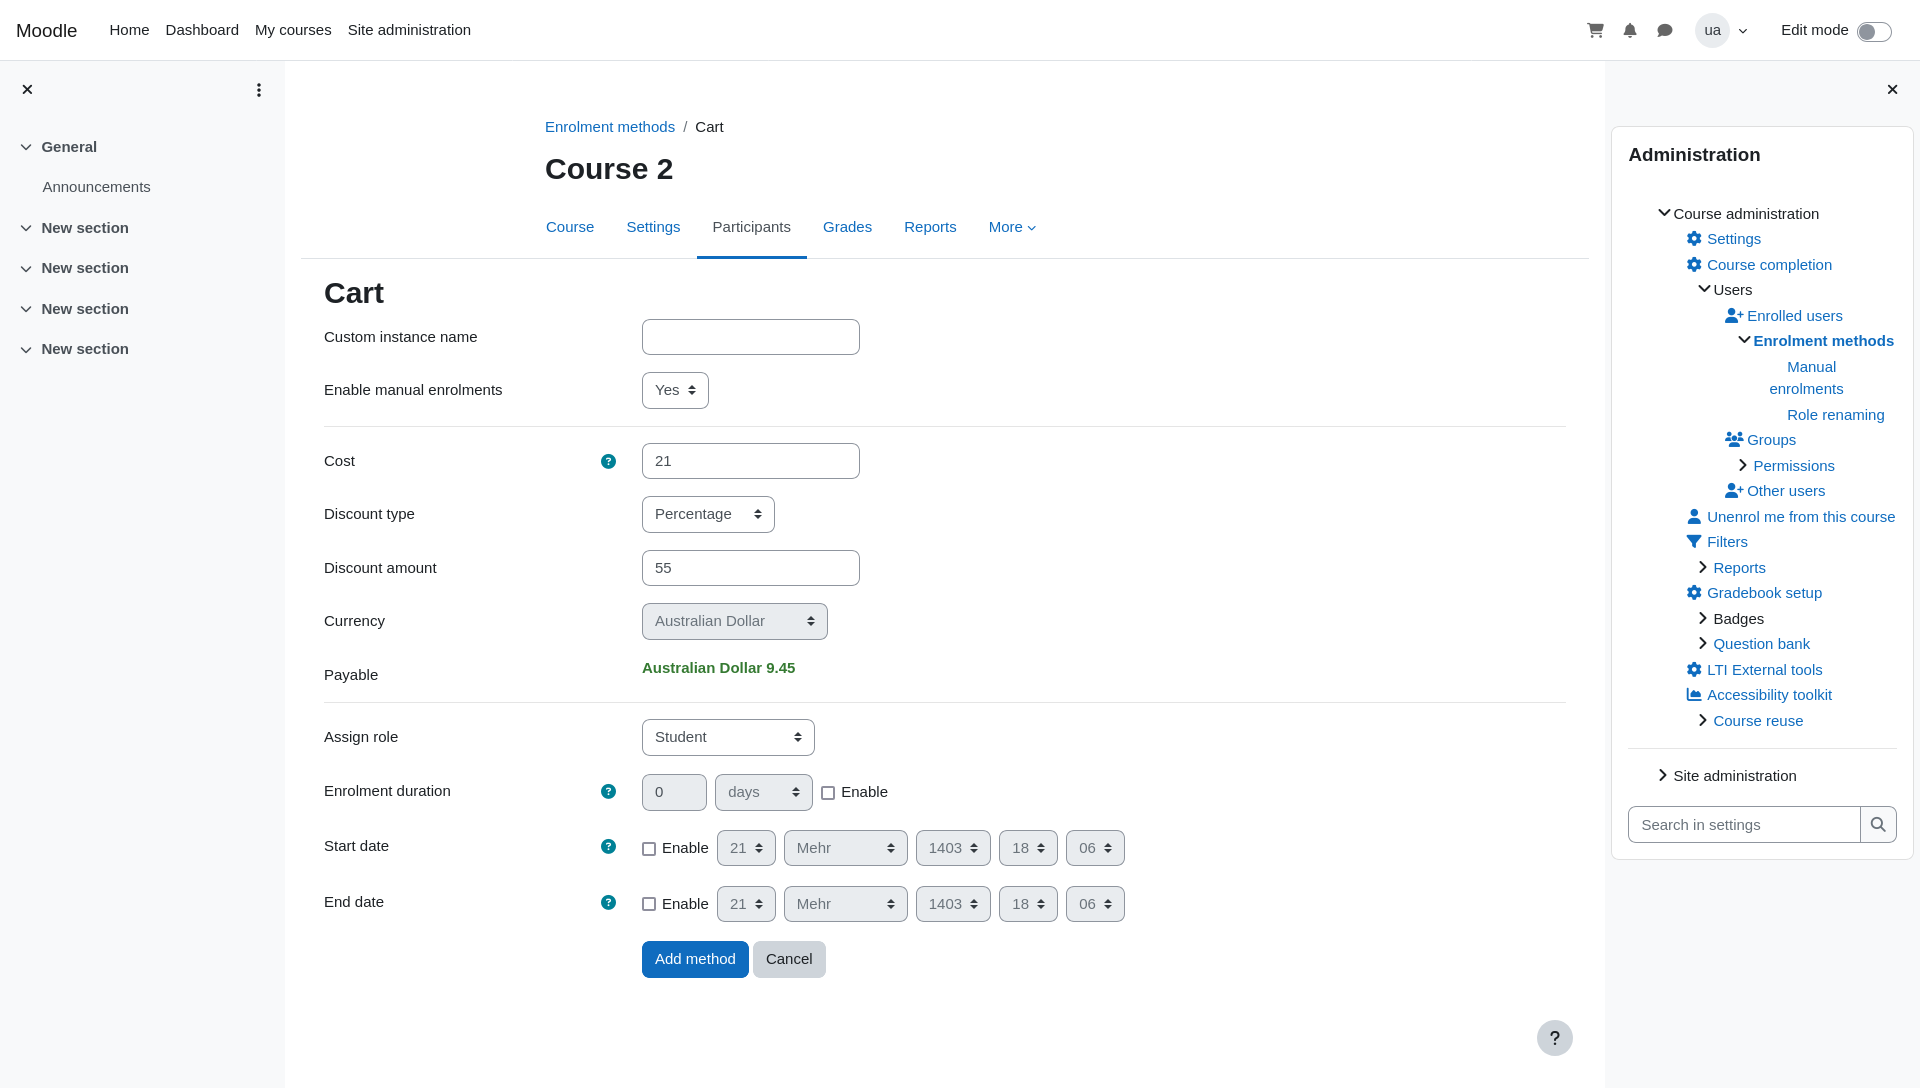This screenshot has height=1088, width=1920.
Task: Open the enrolment duration units dropdown
Action: coord(764,792)
